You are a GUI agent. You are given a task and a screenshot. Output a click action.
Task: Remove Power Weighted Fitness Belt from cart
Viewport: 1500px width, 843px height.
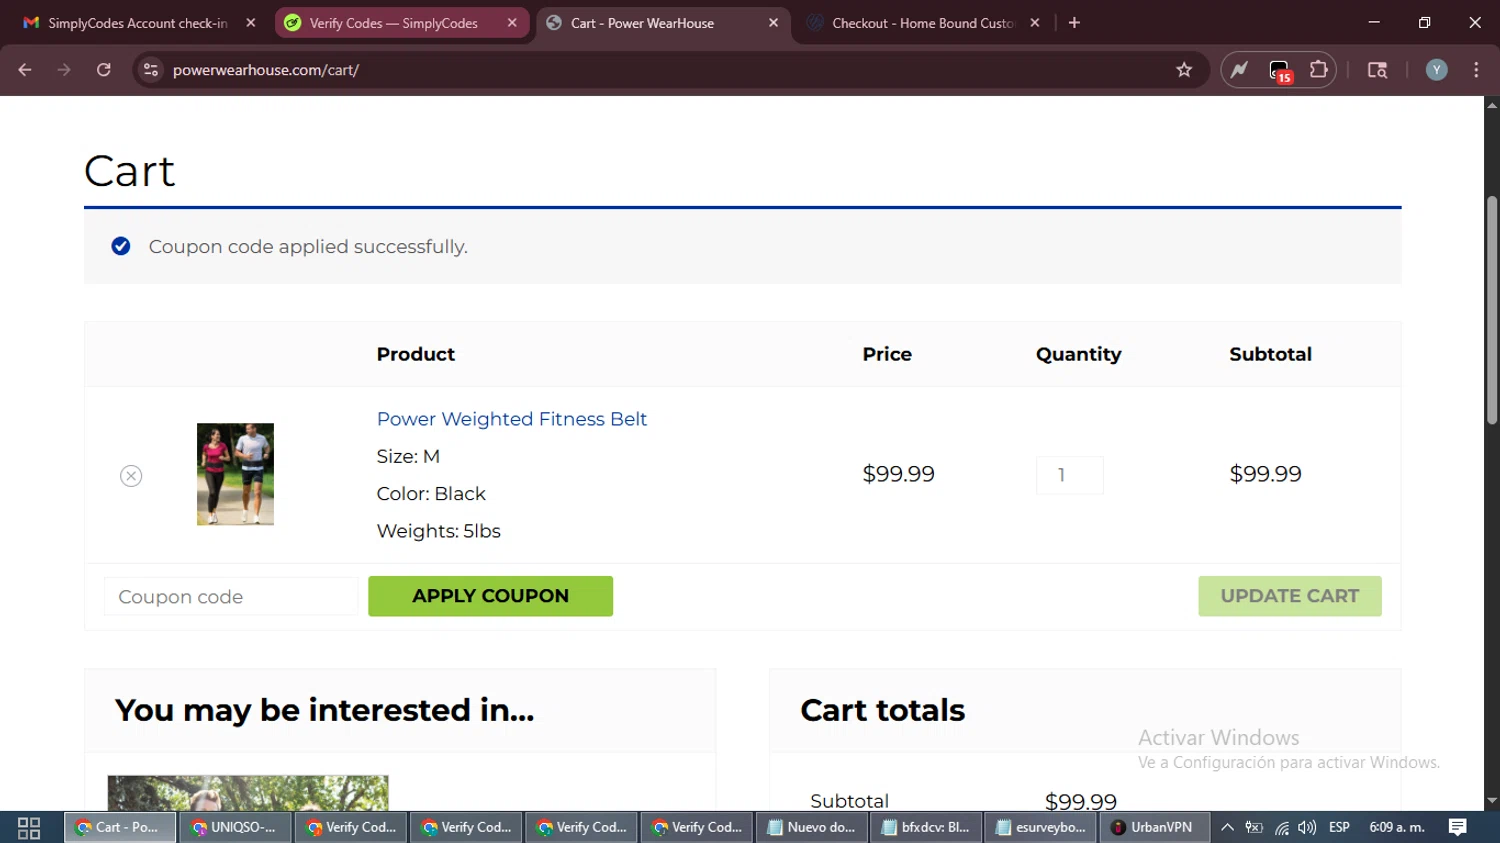tap(131, 476)
